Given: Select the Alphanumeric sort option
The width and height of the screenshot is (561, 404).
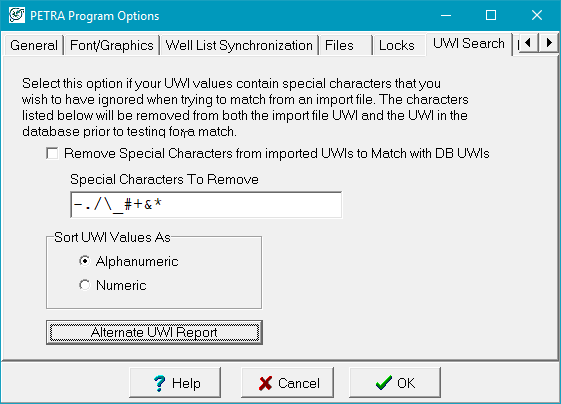Looking at the screenshot, I should [85, 261].
